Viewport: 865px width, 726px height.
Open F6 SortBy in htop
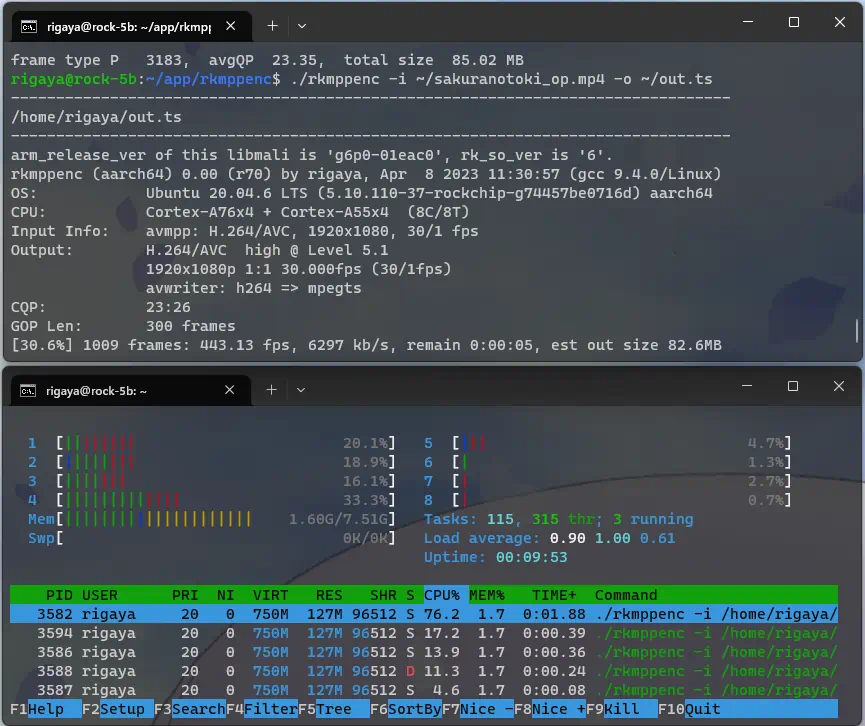406,709
